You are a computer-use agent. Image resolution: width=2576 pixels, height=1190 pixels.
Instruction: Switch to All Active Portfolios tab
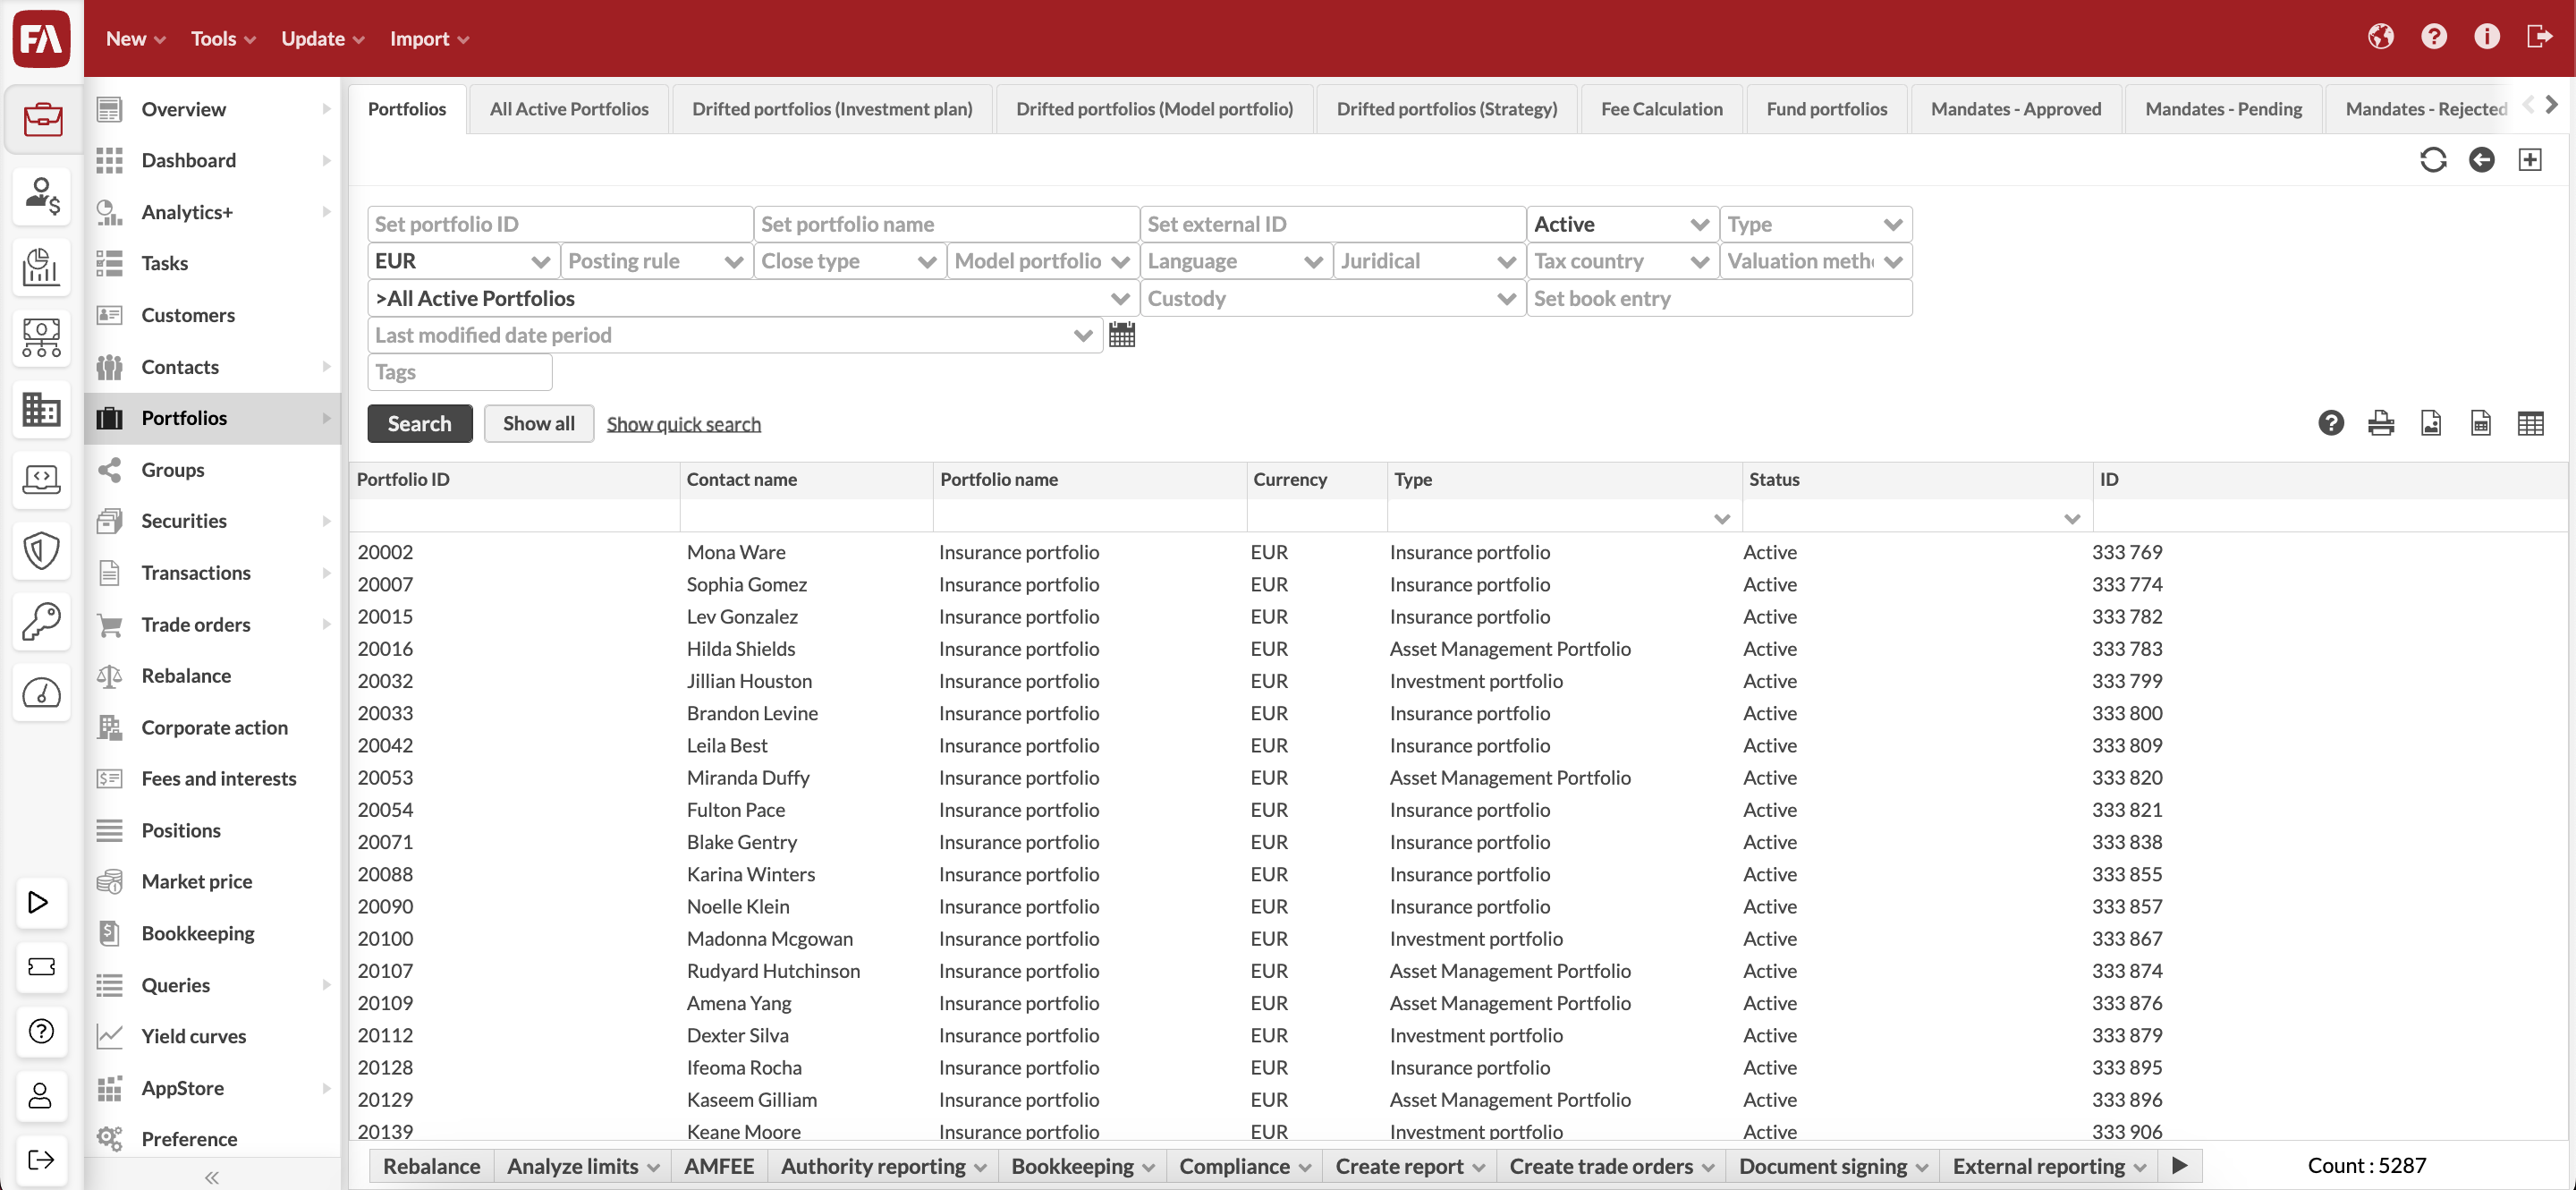[569, 109]
